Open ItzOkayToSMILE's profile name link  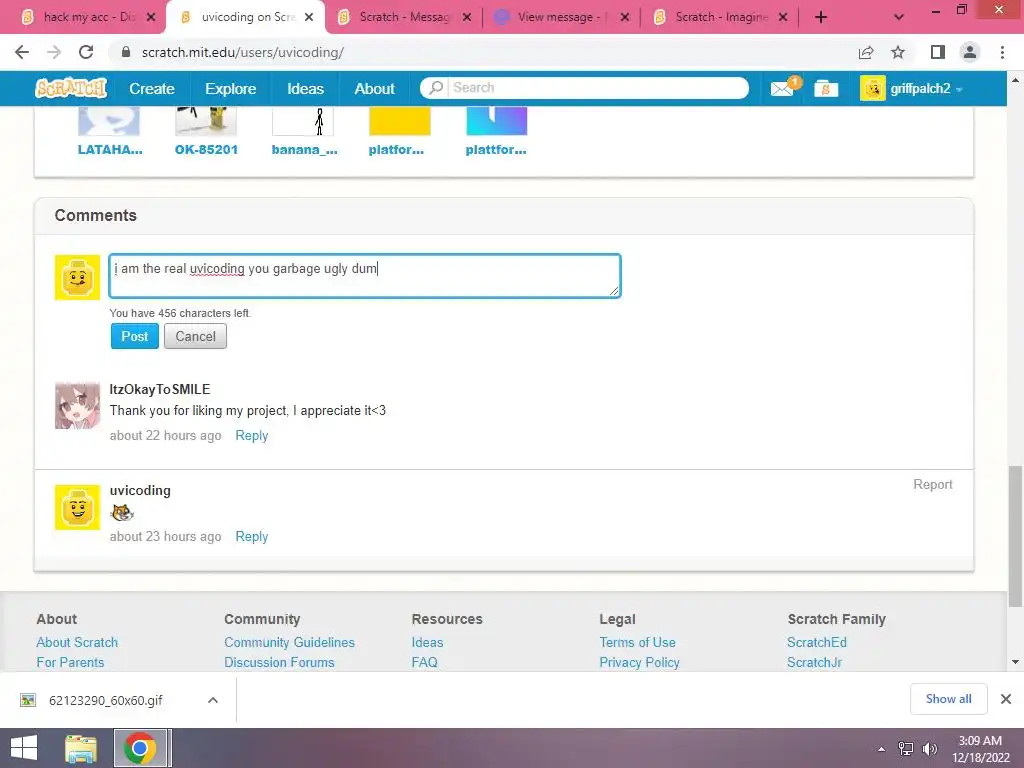coord(160,390)
